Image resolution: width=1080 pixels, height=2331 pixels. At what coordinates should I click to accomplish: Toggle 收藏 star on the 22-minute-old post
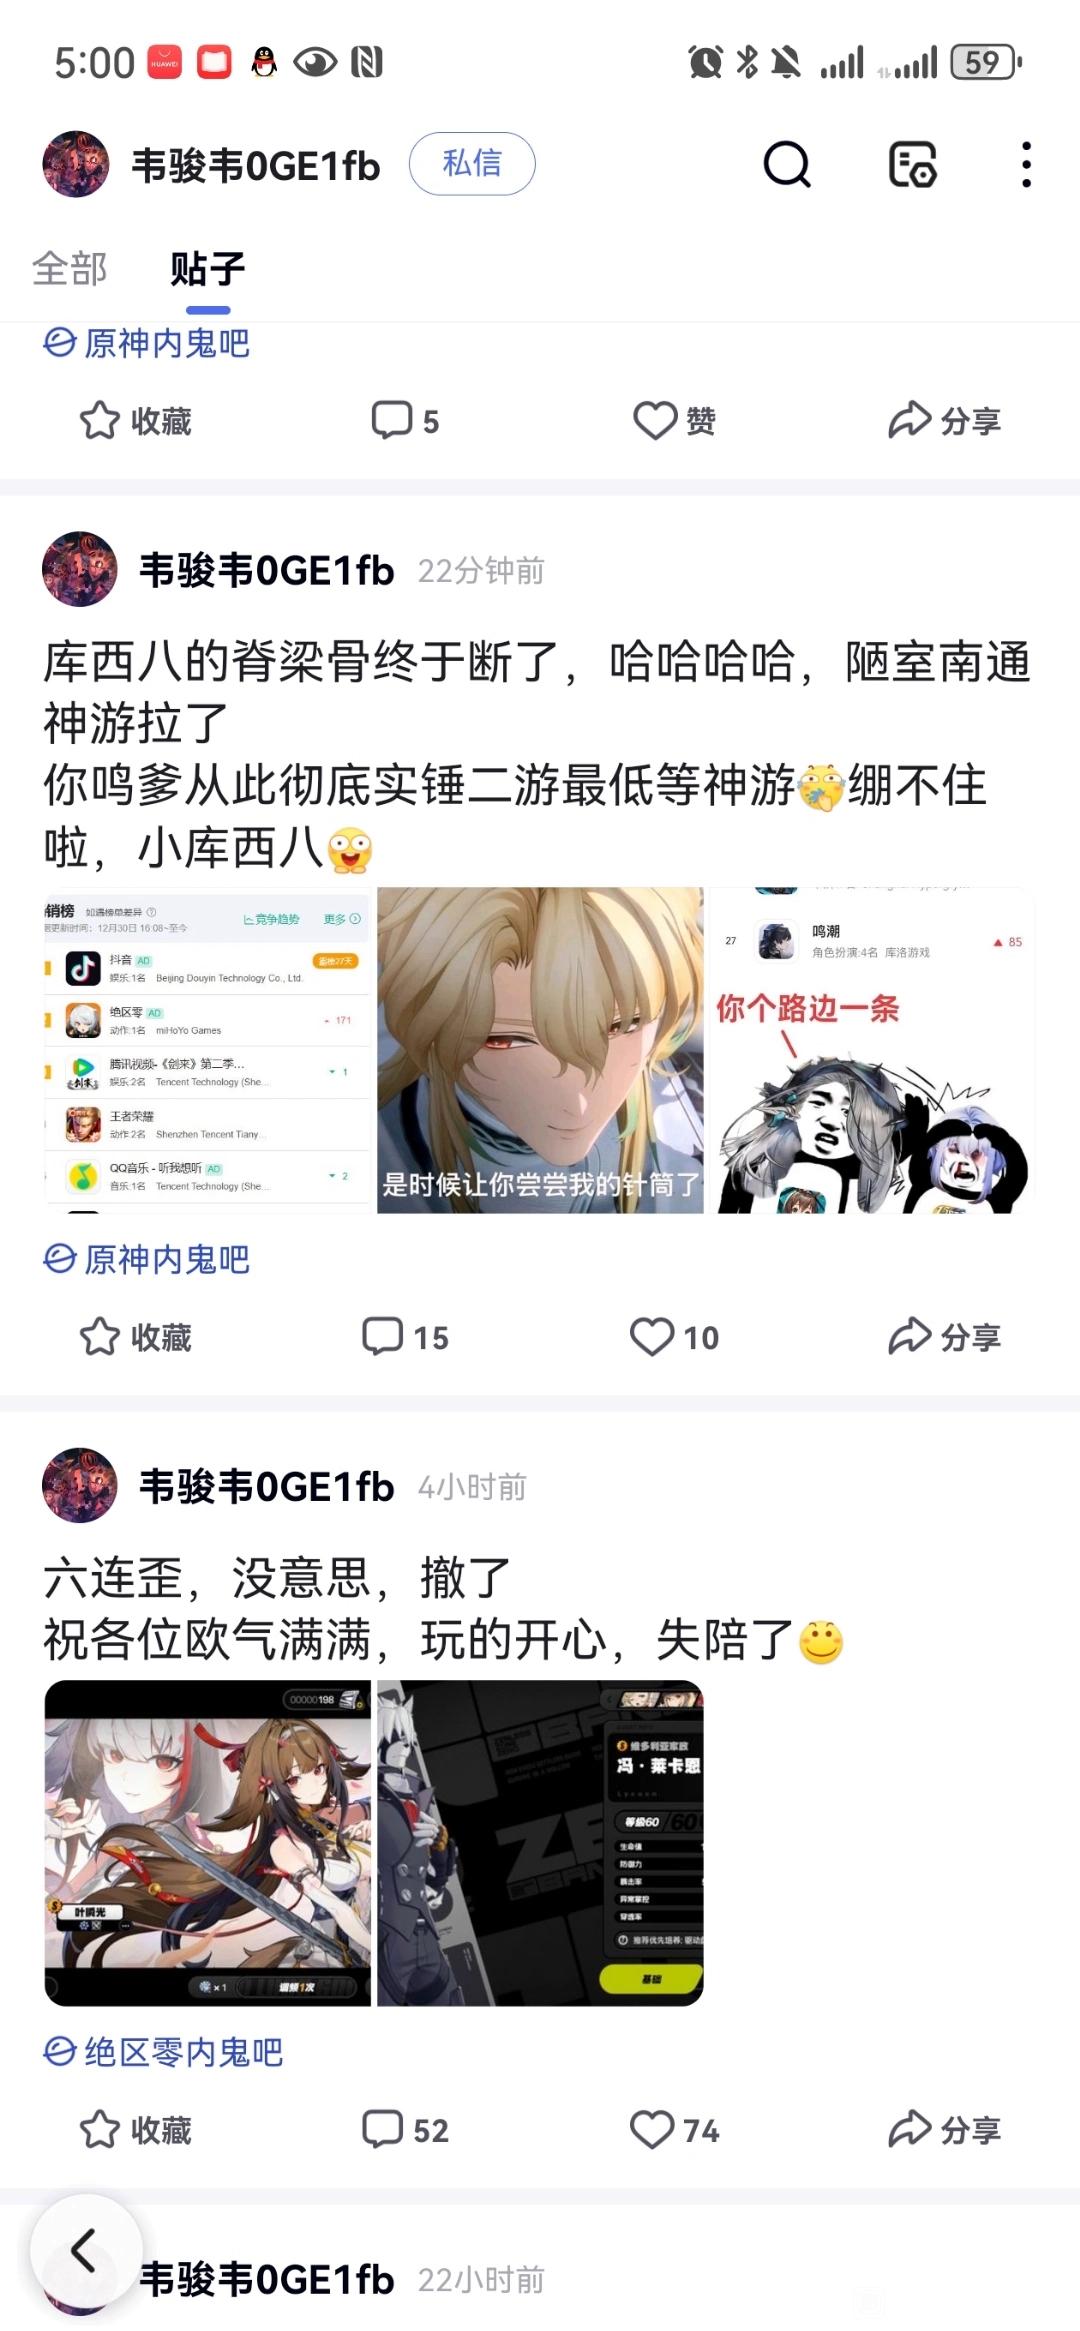(x=136, y=1337)
